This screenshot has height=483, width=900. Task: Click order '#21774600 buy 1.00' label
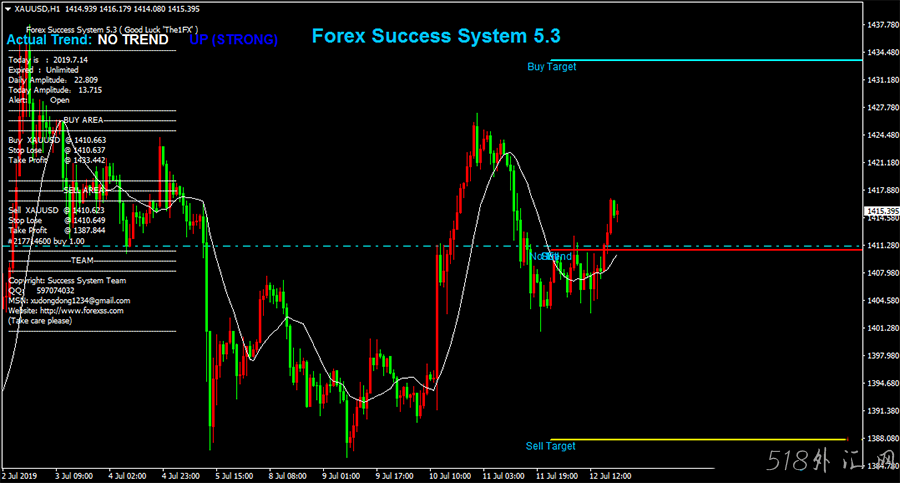(x=46, y=242)
